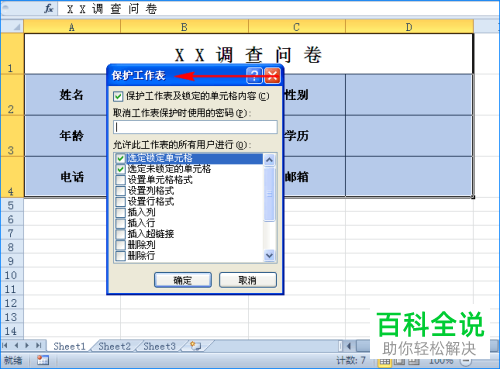Check the 插入超链接 checkbox
Image resolution: width=500 pixels, height=369 pixels.
tap(120, 234)
